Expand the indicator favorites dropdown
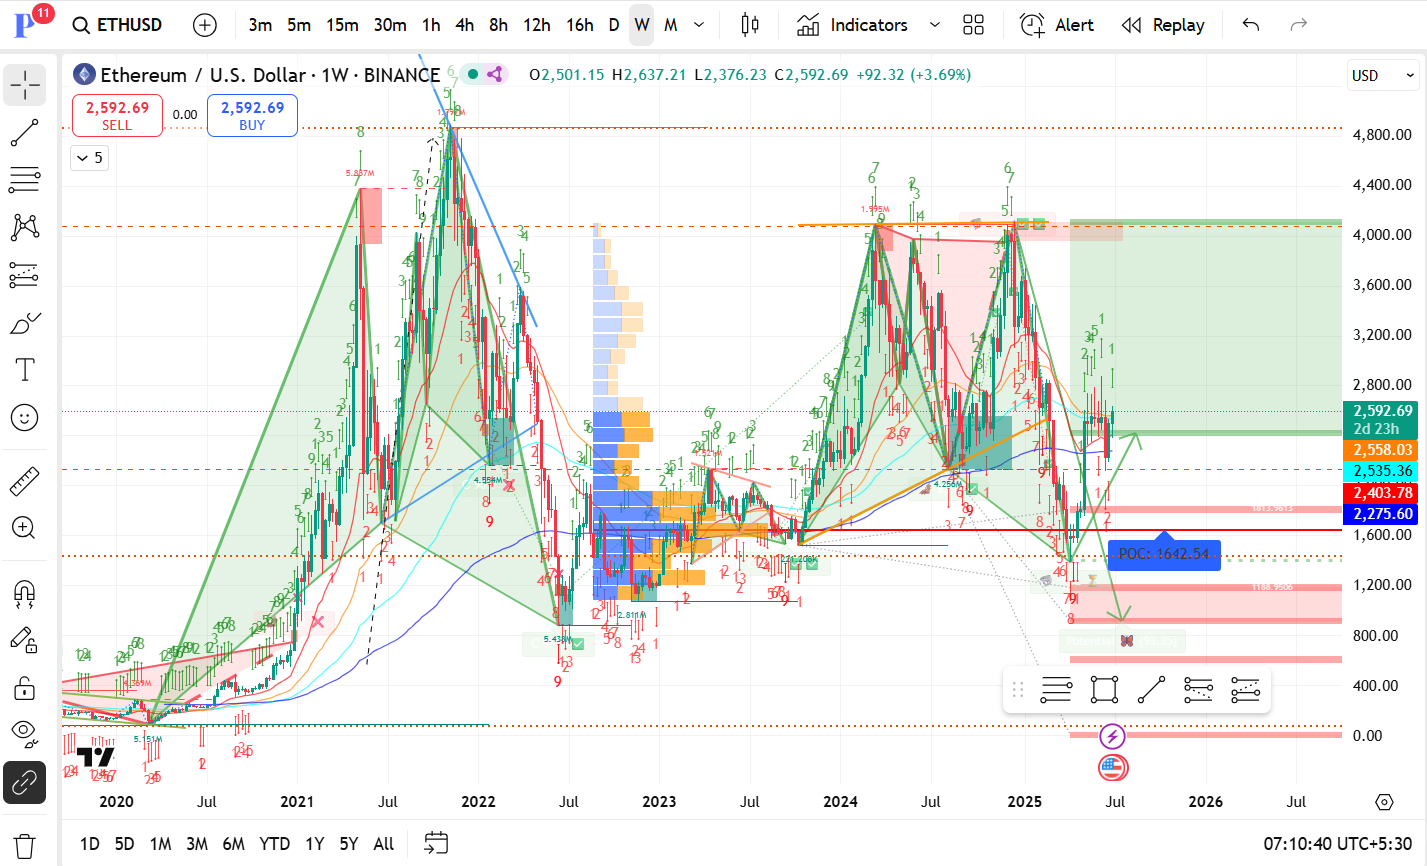This screenshot has height=866, width=1427. pyautogui.click(x=935, y=25)
